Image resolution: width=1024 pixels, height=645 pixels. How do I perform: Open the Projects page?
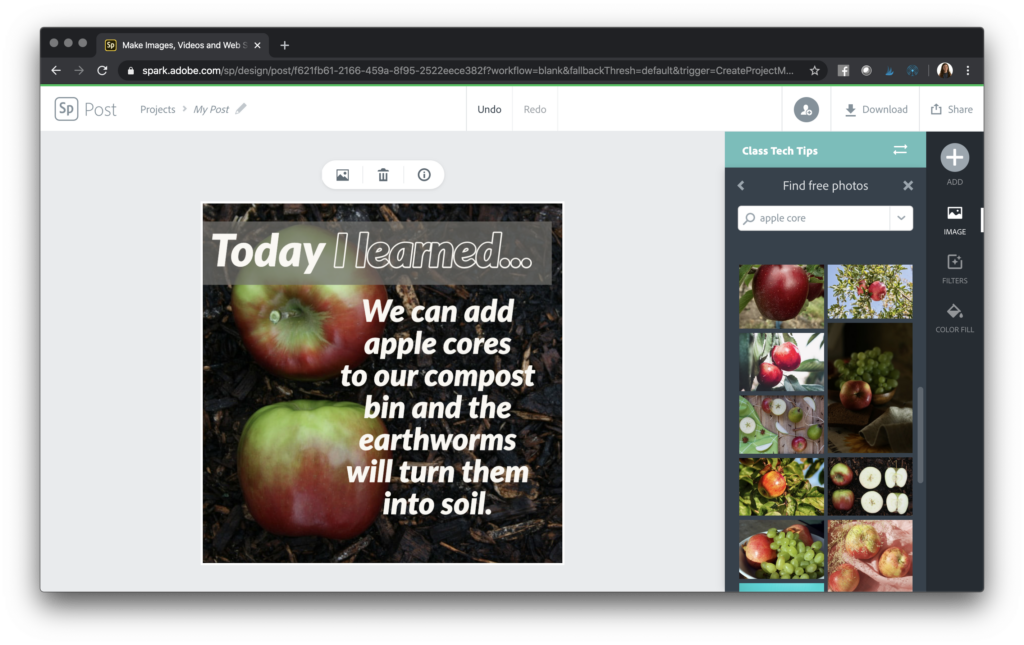click(x=157, y=109)
